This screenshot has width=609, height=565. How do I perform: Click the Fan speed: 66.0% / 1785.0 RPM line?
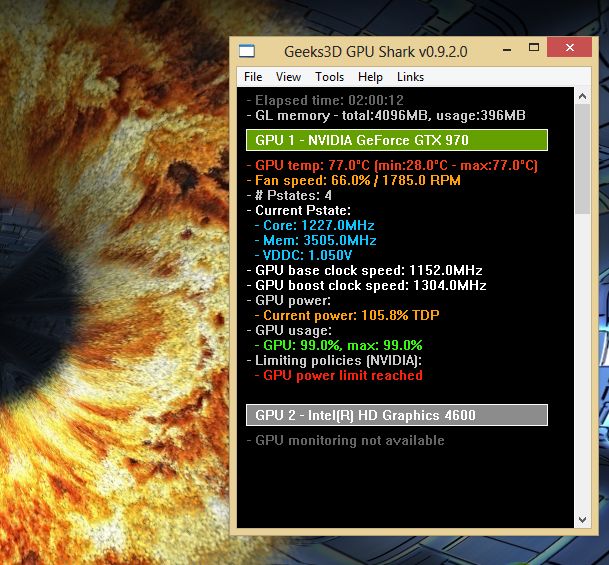coord(353,181)
